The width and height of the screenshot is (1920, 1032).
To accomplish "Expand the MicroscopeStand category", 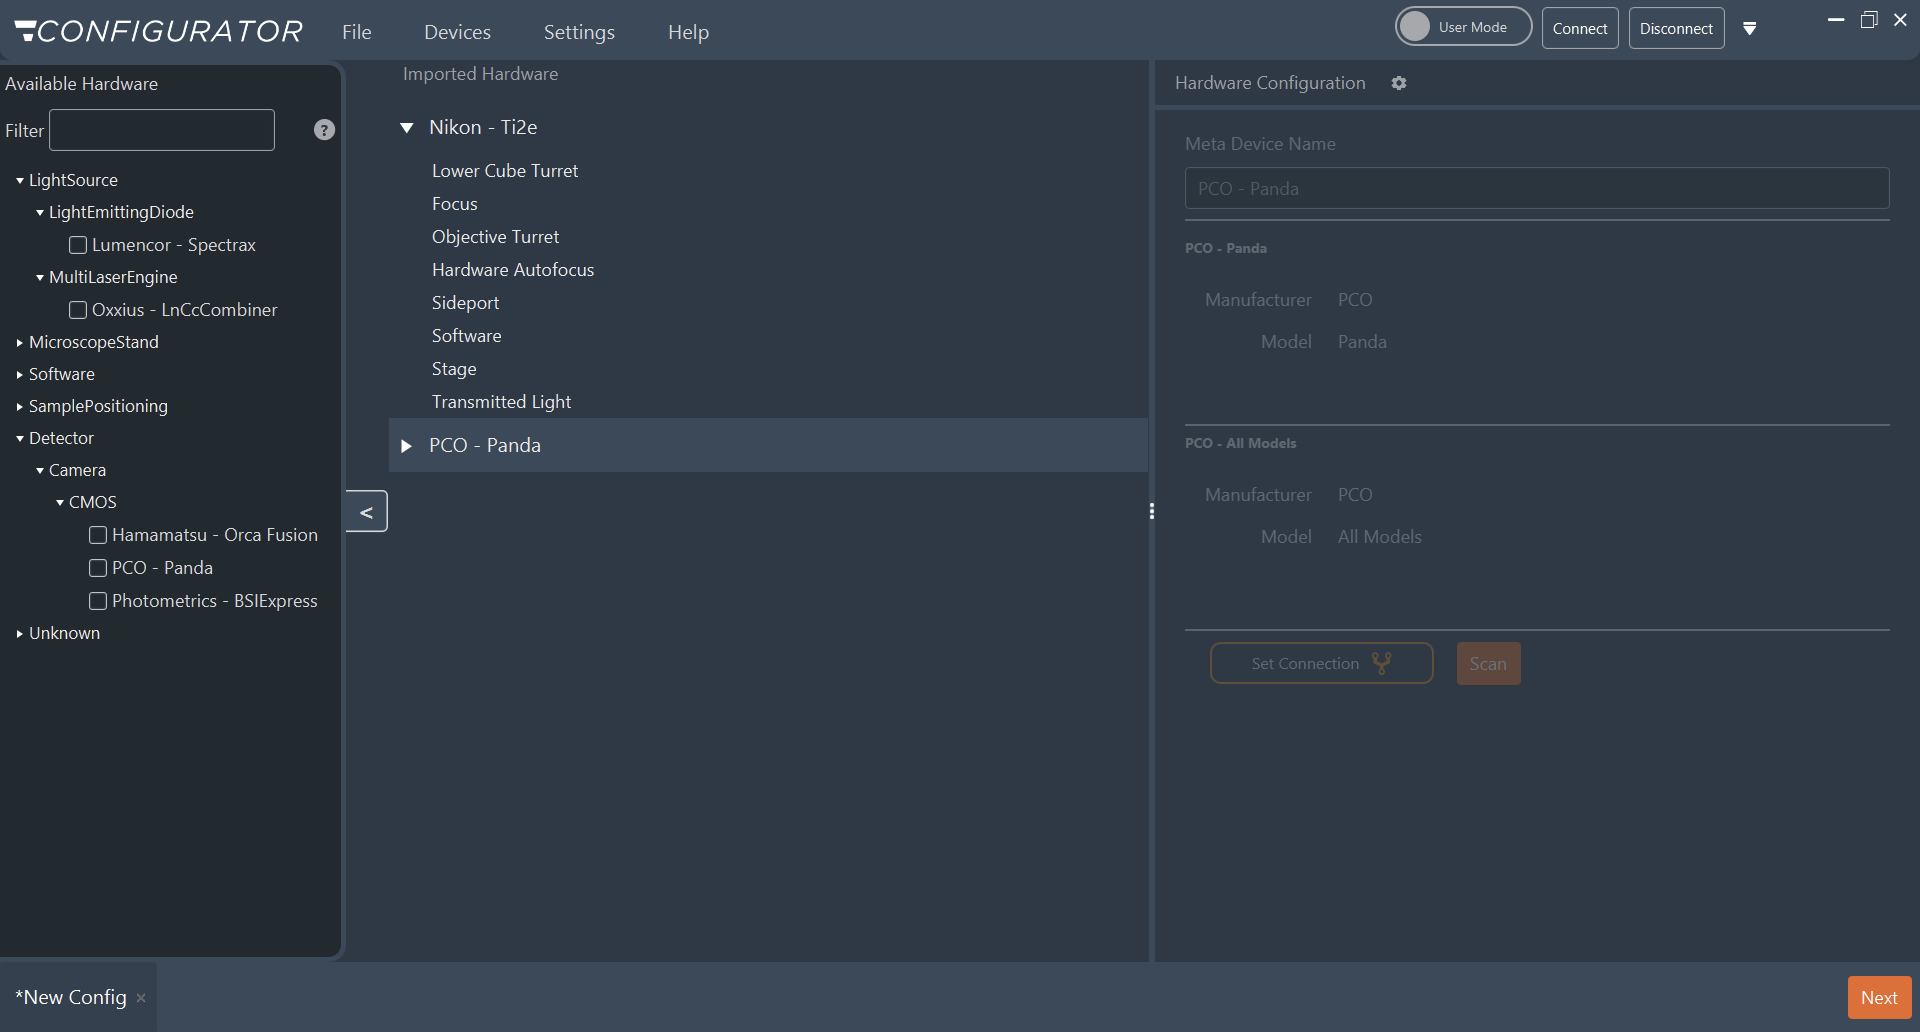I will (x=20, y=343).
